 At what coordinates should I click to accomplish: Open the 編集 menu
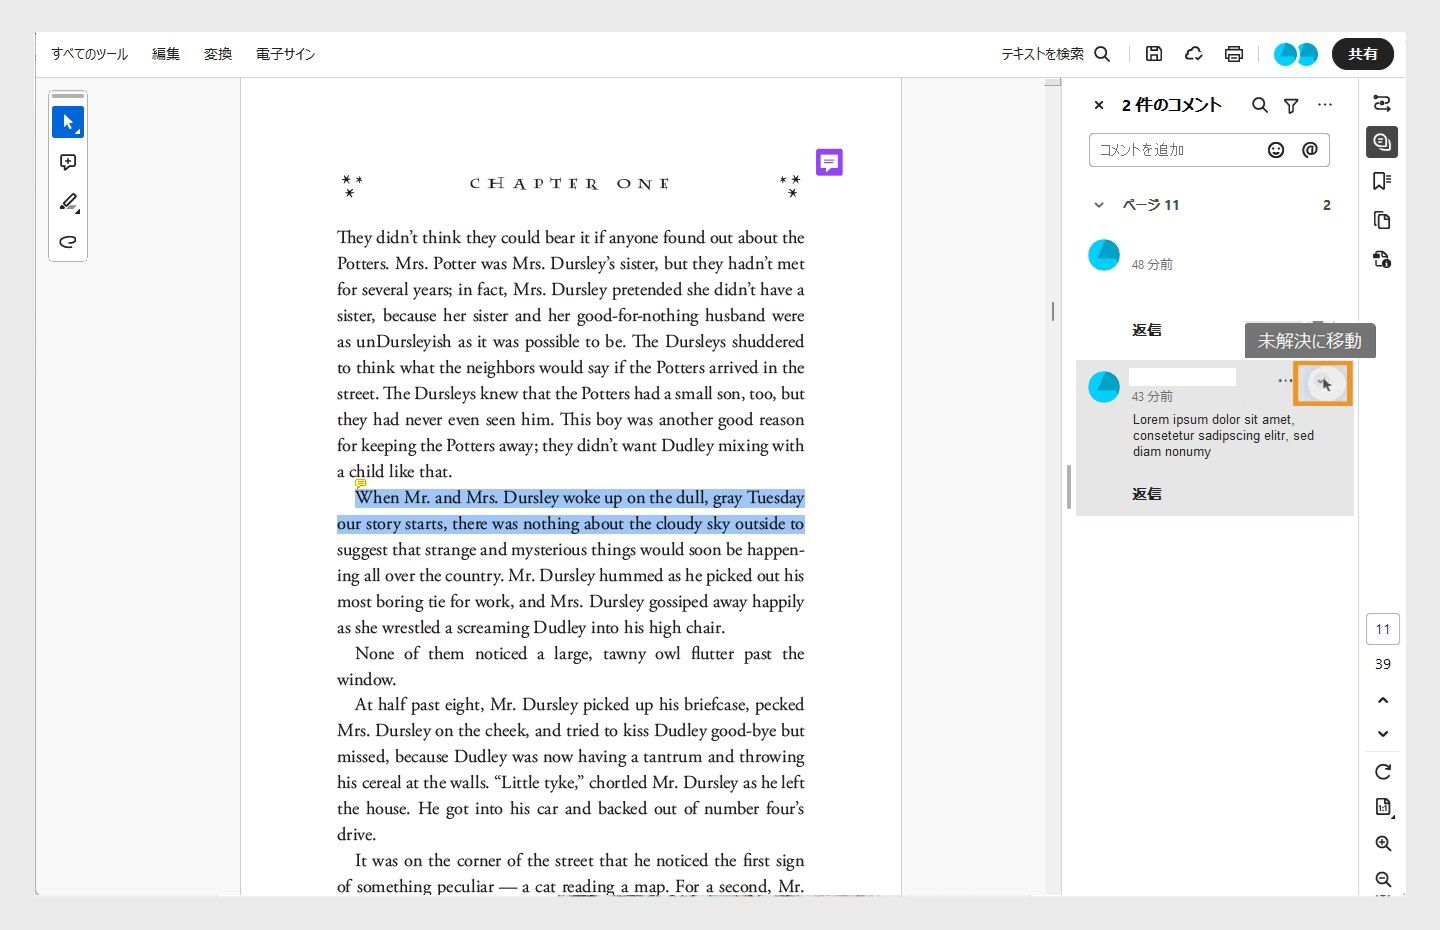pos(166,54)
